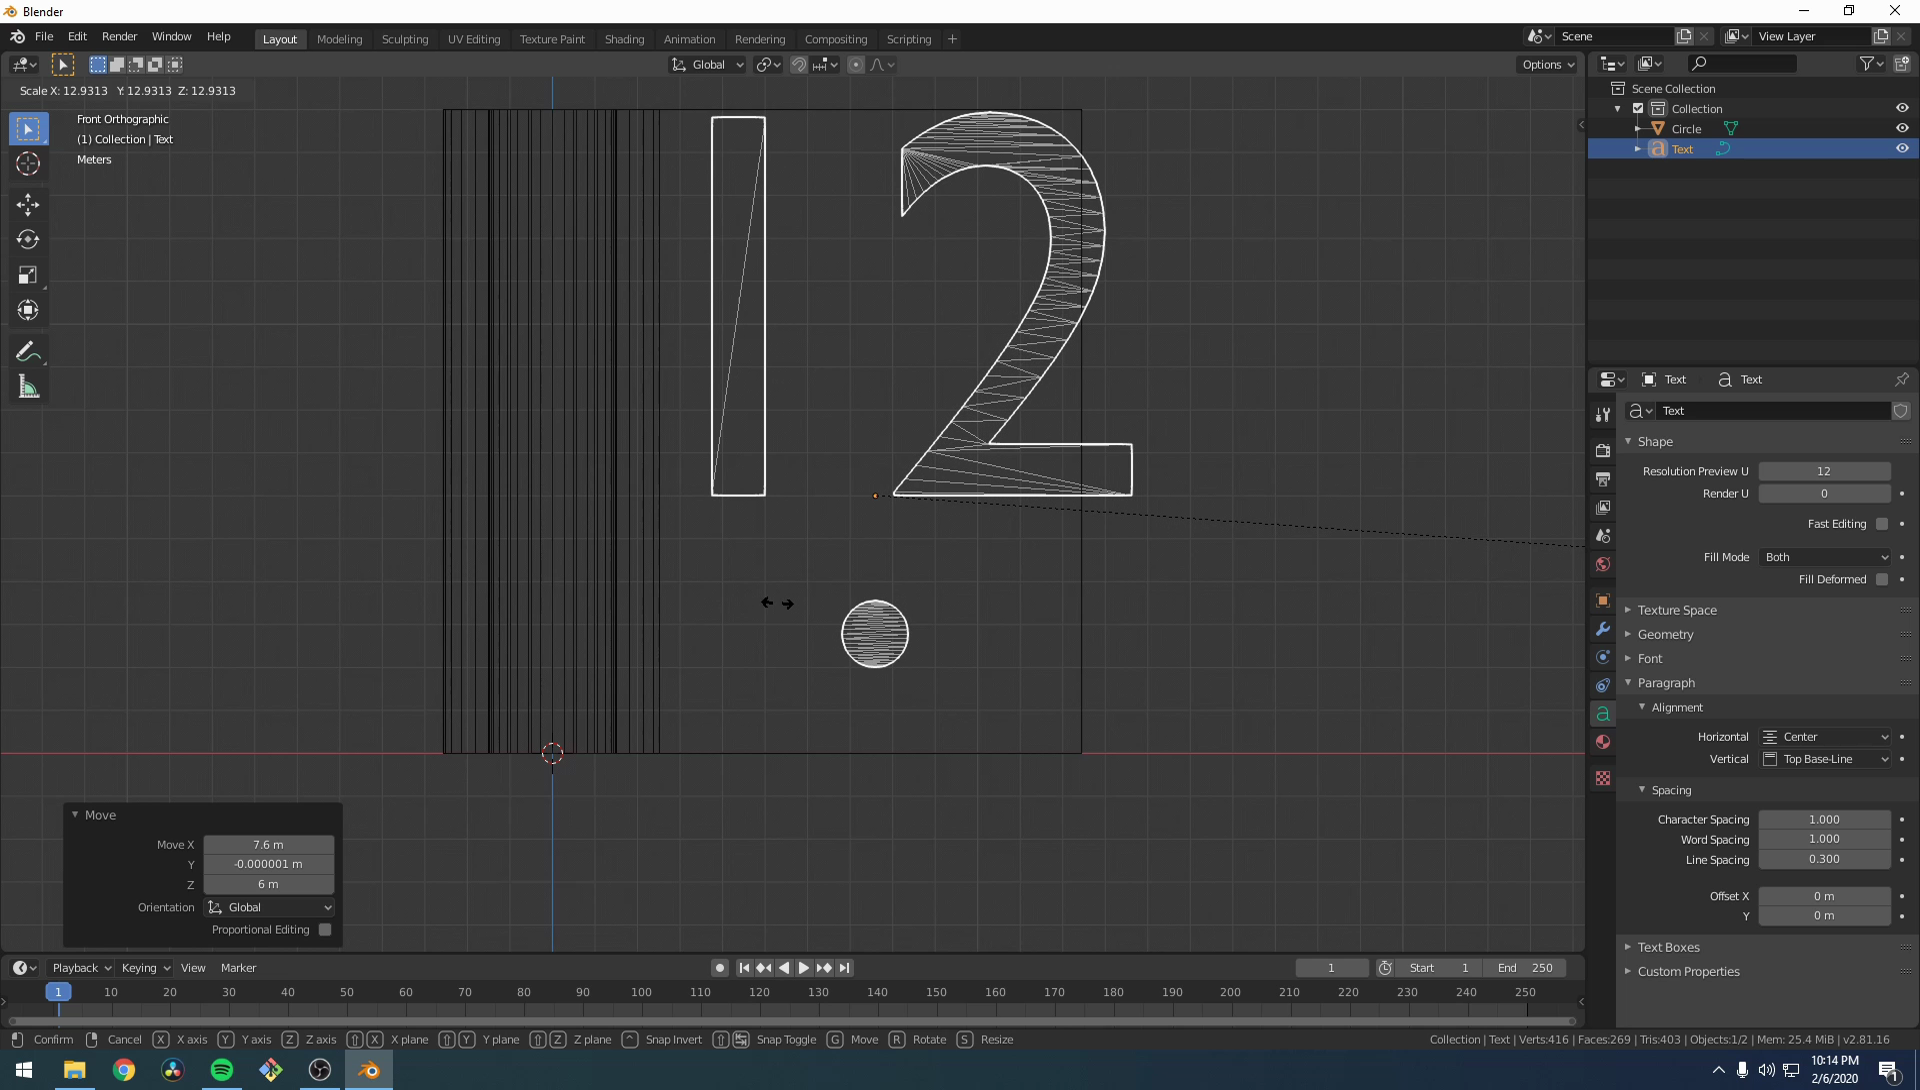Click the timeline View menu
Screen dimensions: 1920x1090
point(193,968)
